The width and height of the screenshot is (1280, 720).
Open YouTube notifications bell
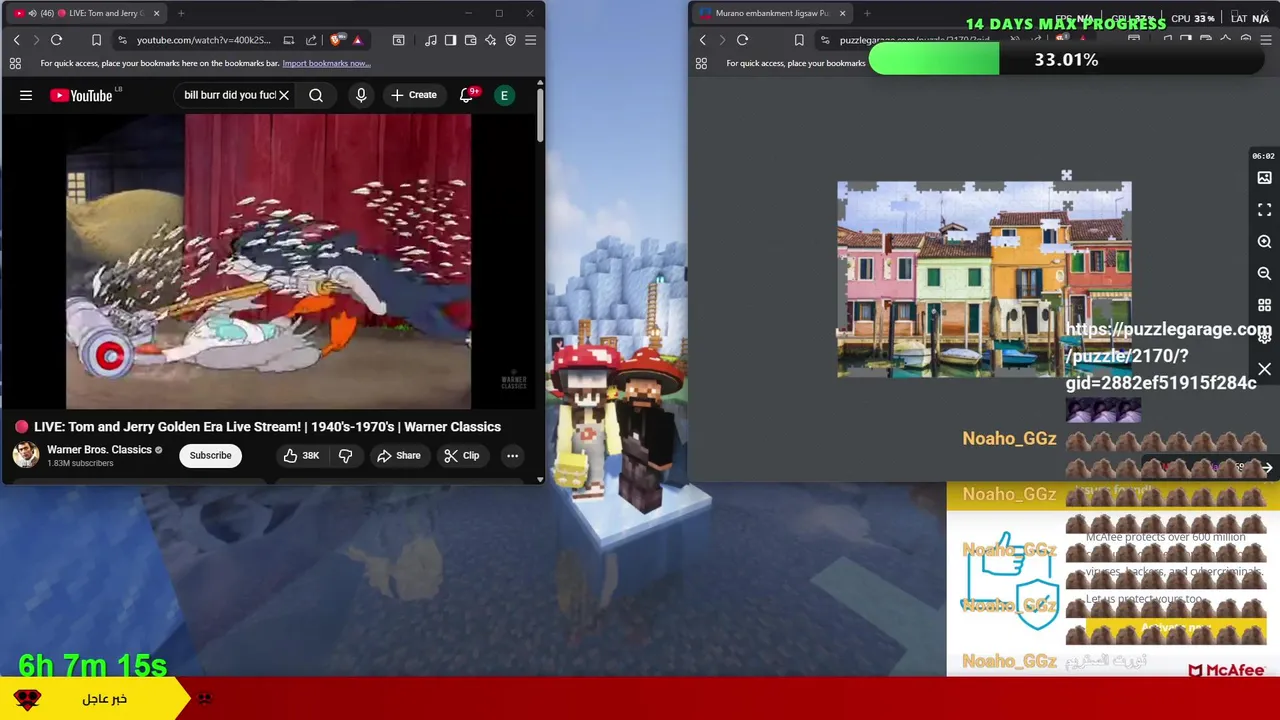[466, 95]
